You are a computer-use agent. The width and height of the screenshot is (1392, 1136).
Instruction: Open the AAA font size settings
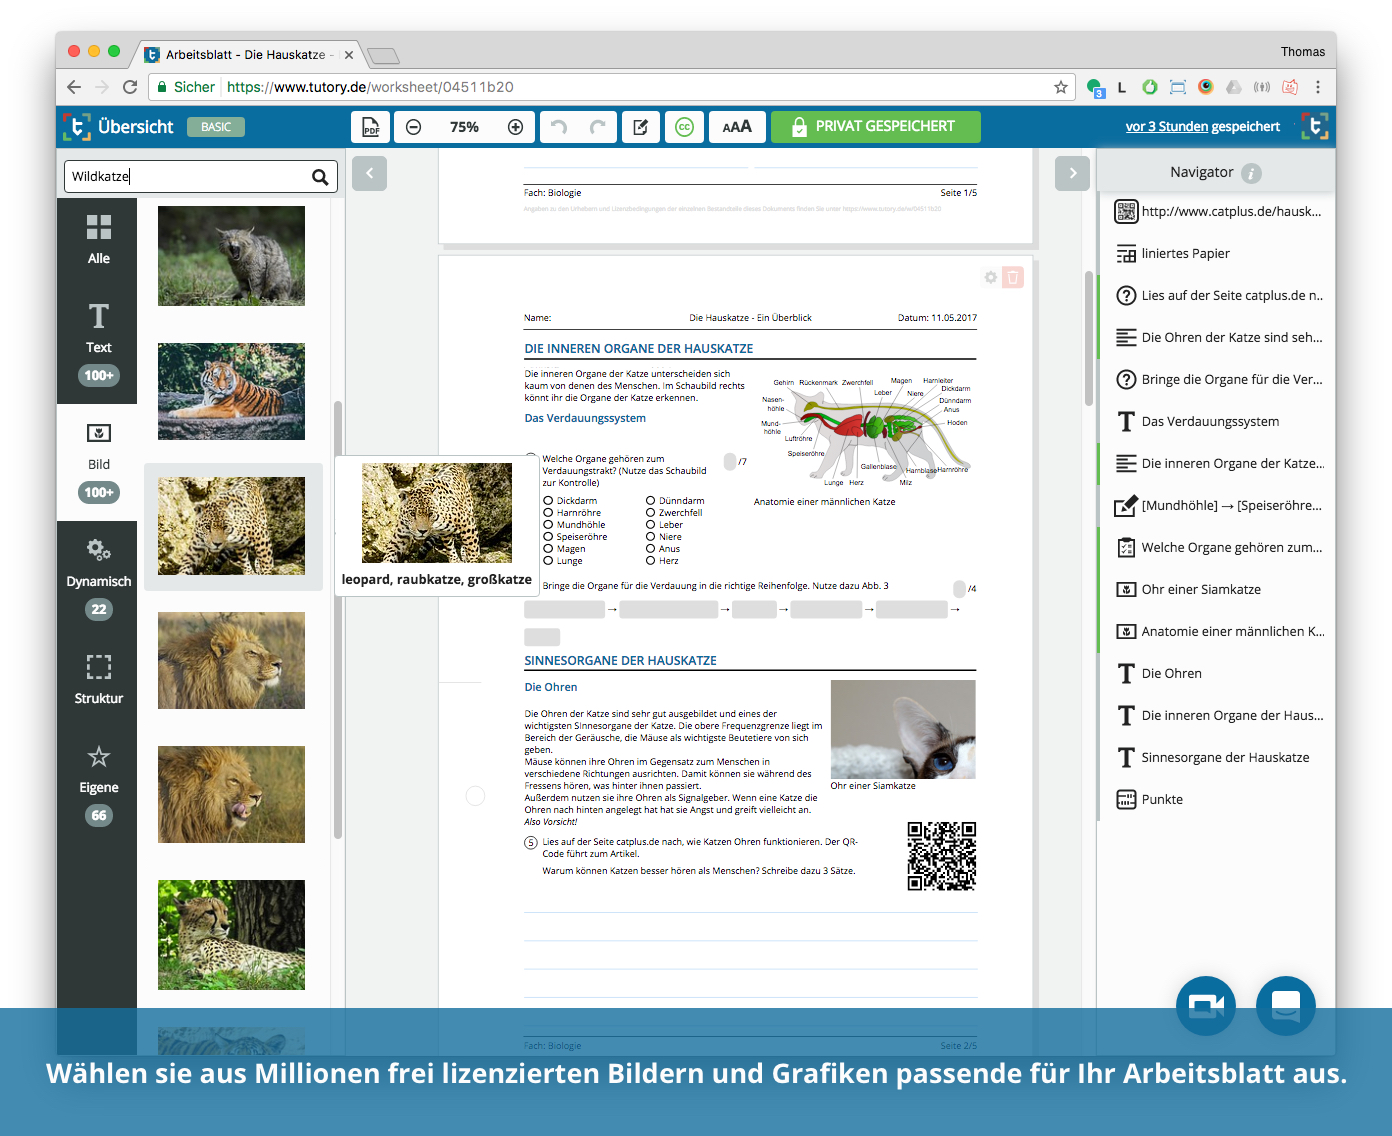737,127
